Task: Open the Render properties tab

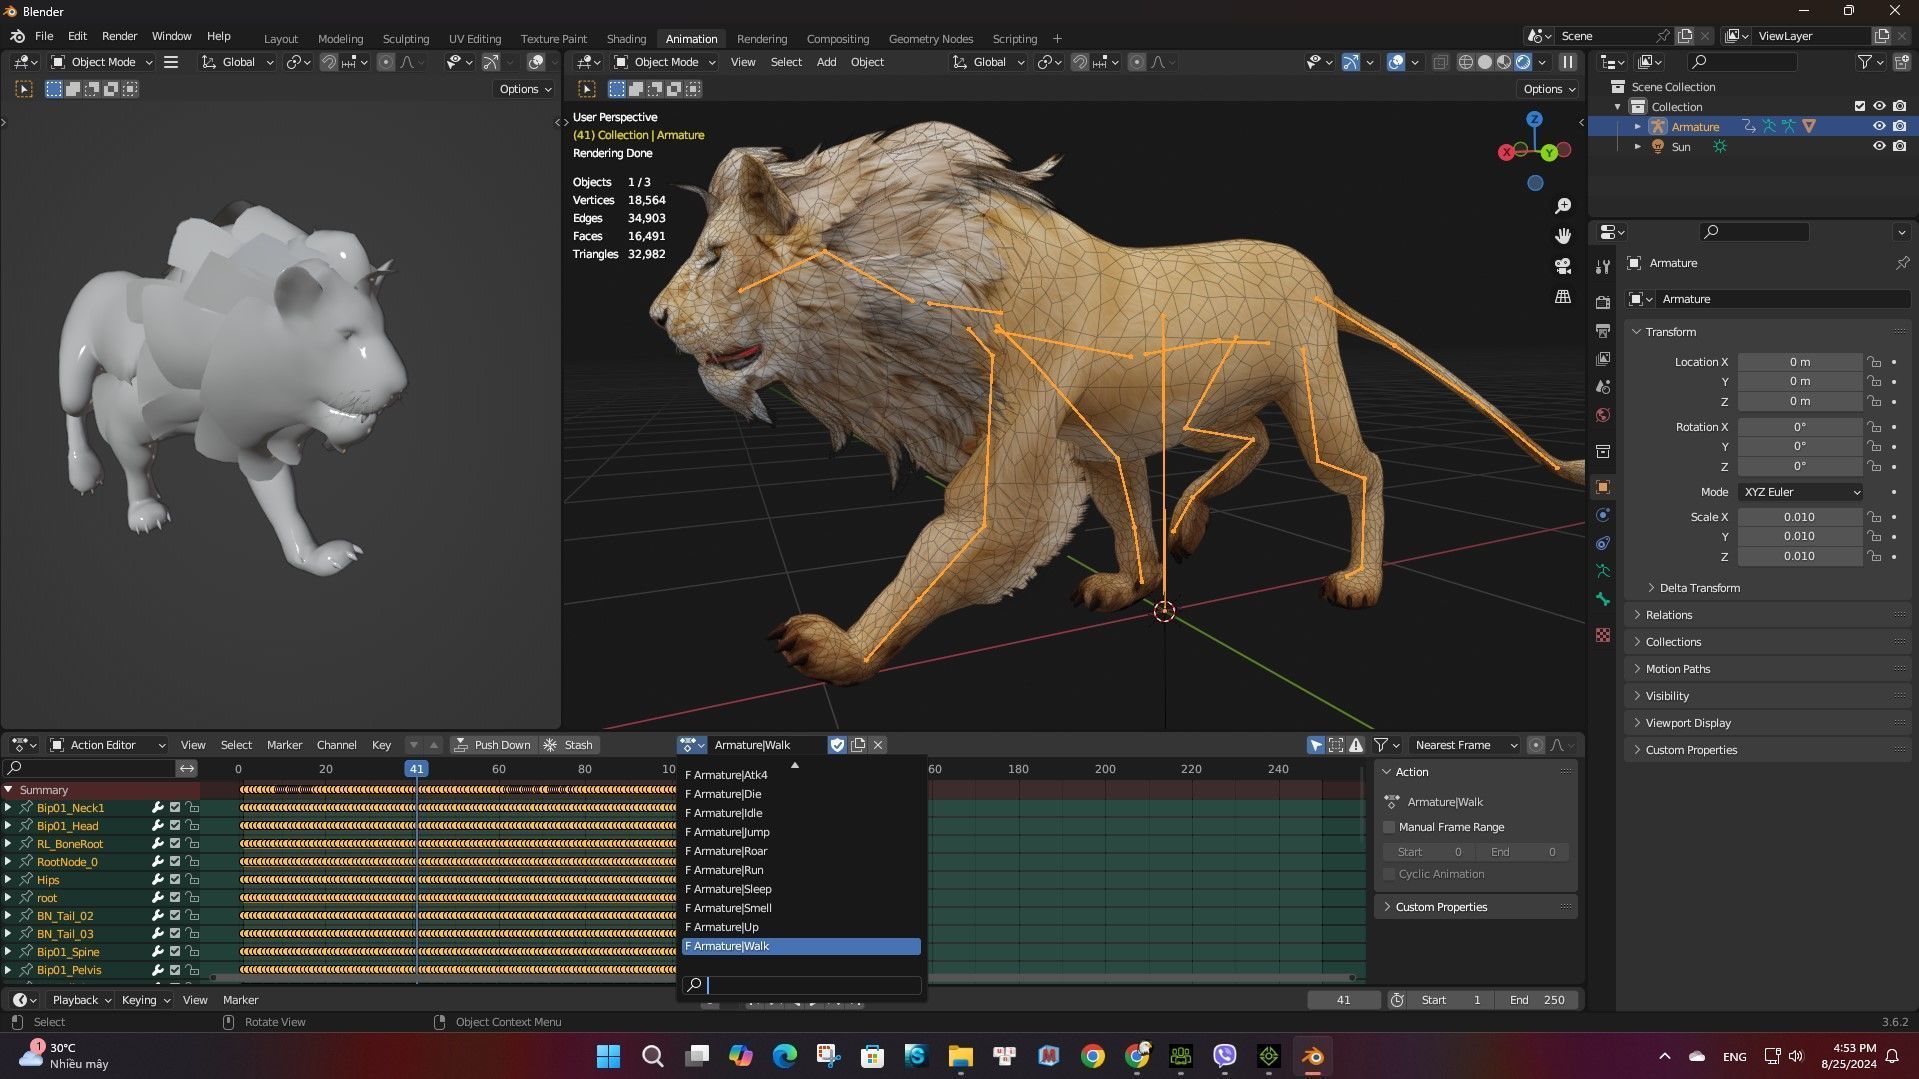Action: point(1603,303)
